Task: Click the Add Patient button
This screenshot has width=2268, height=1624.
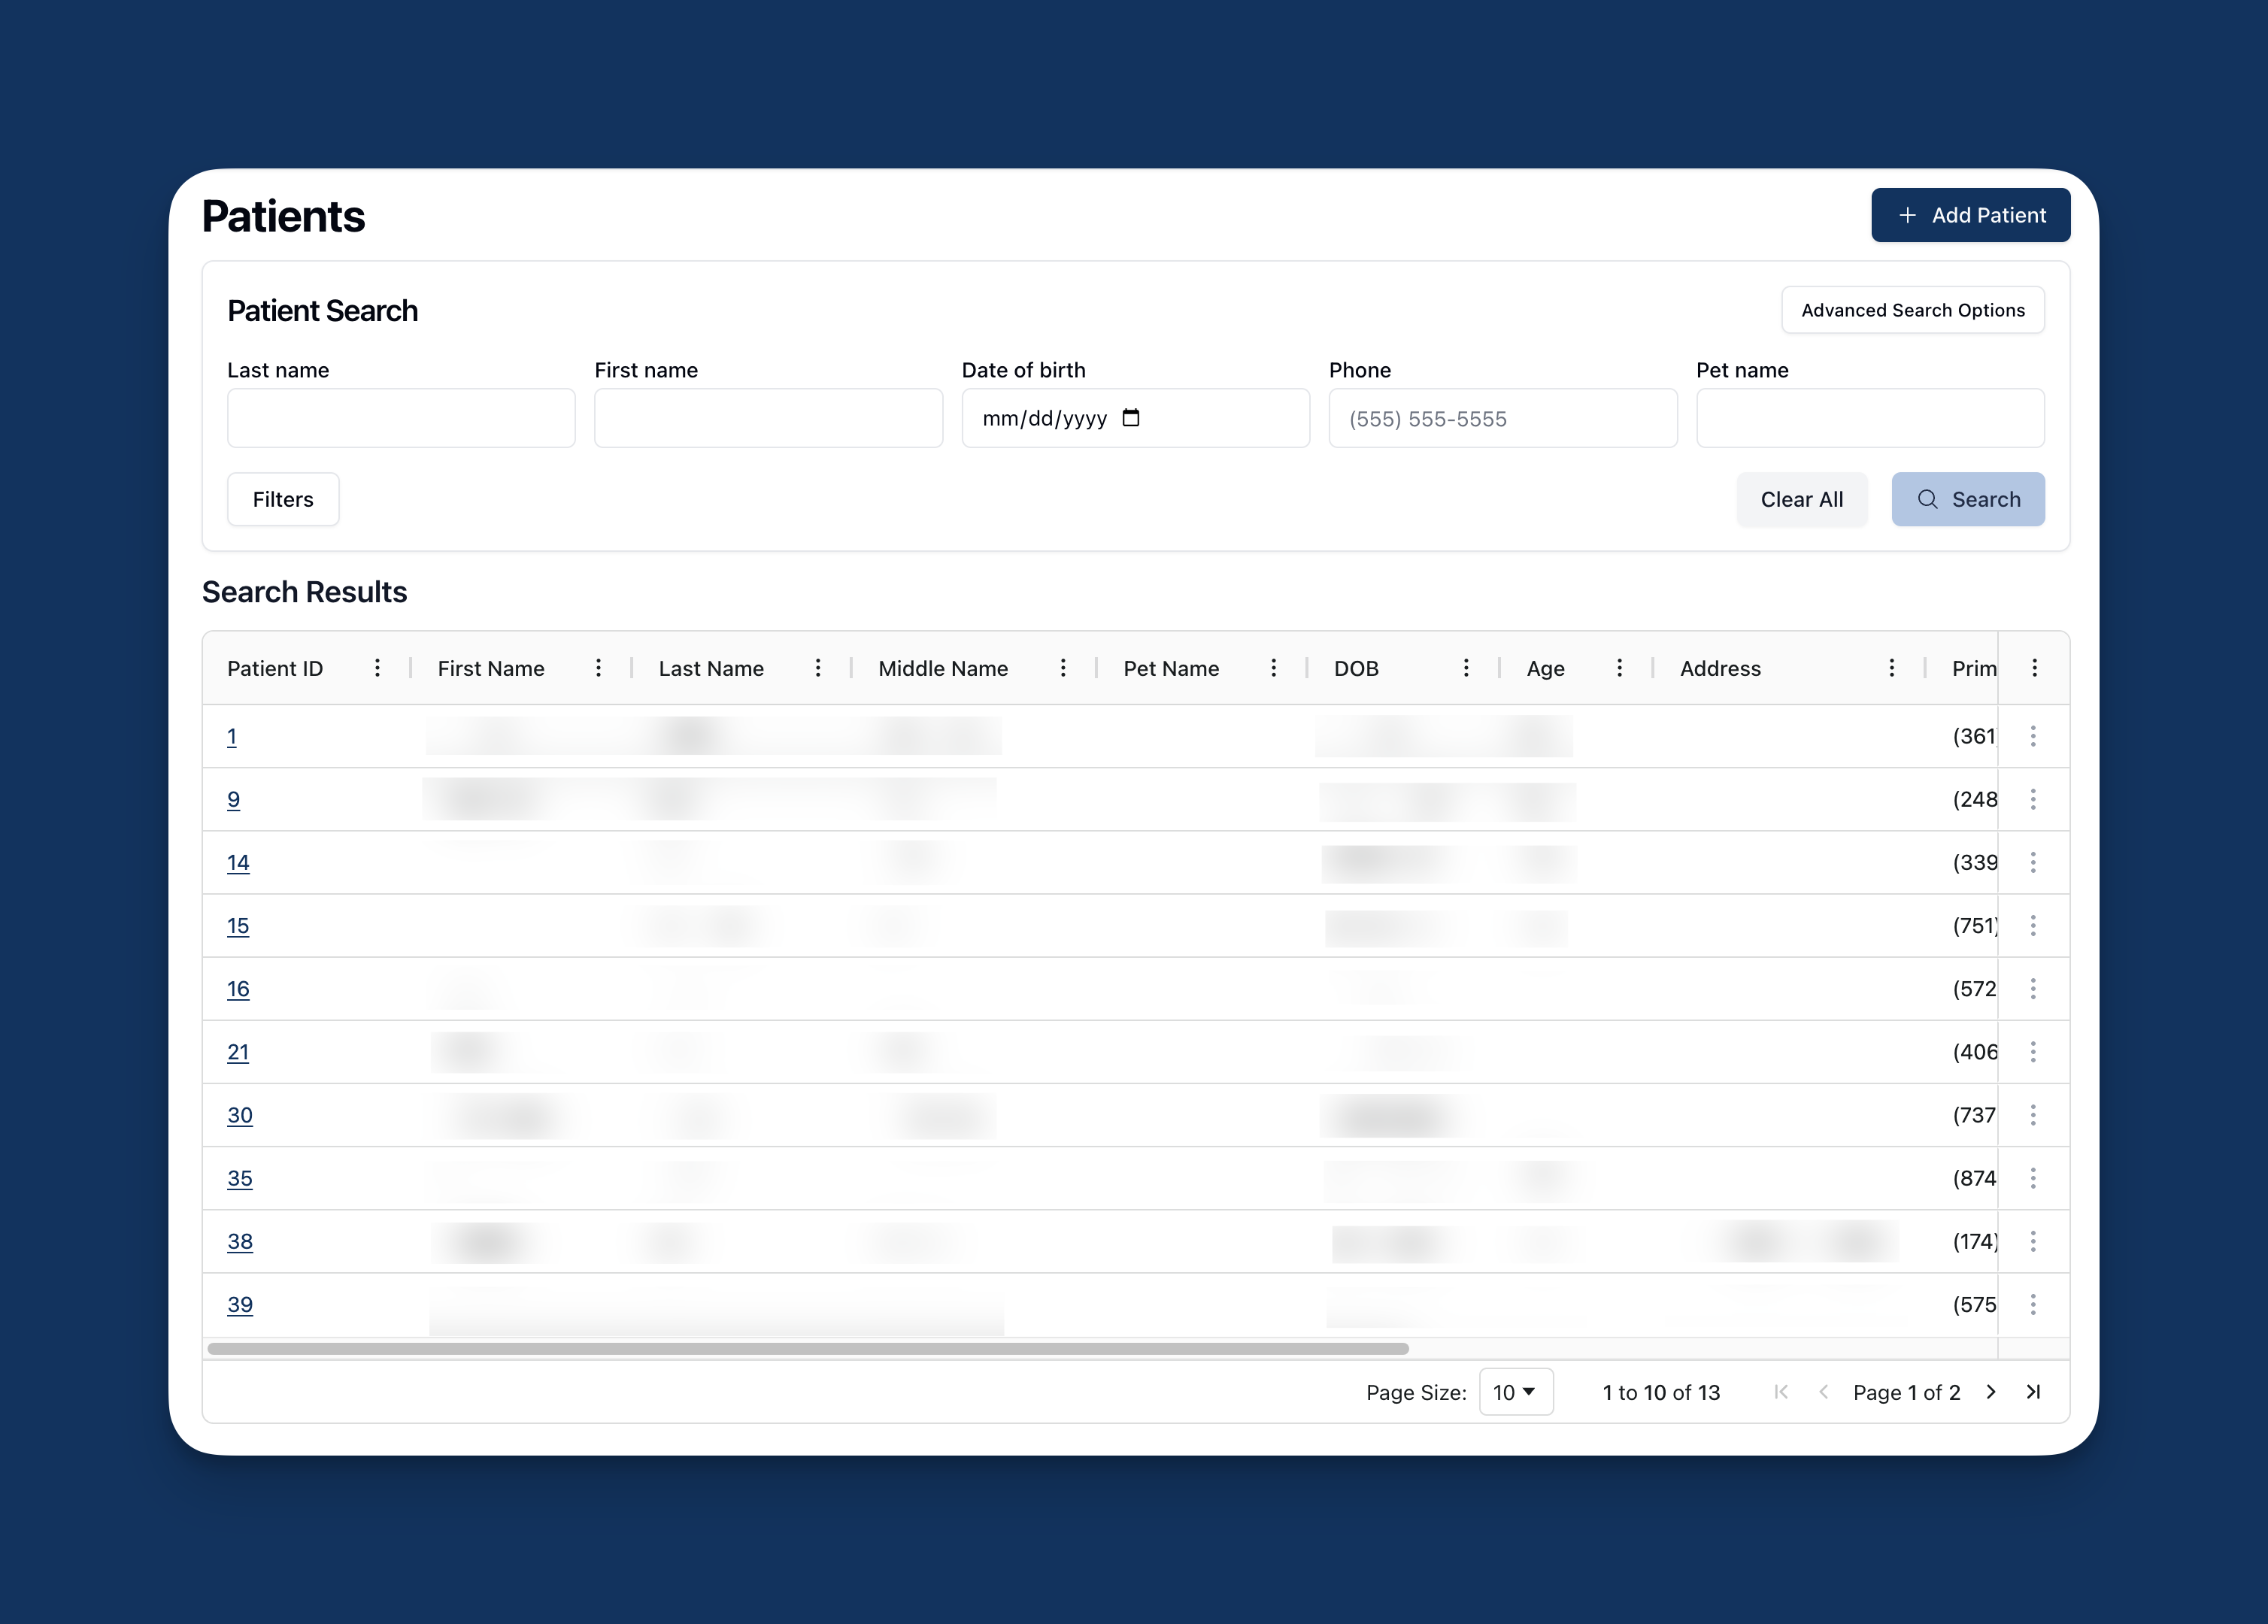Action: (x=1970, y=215)
